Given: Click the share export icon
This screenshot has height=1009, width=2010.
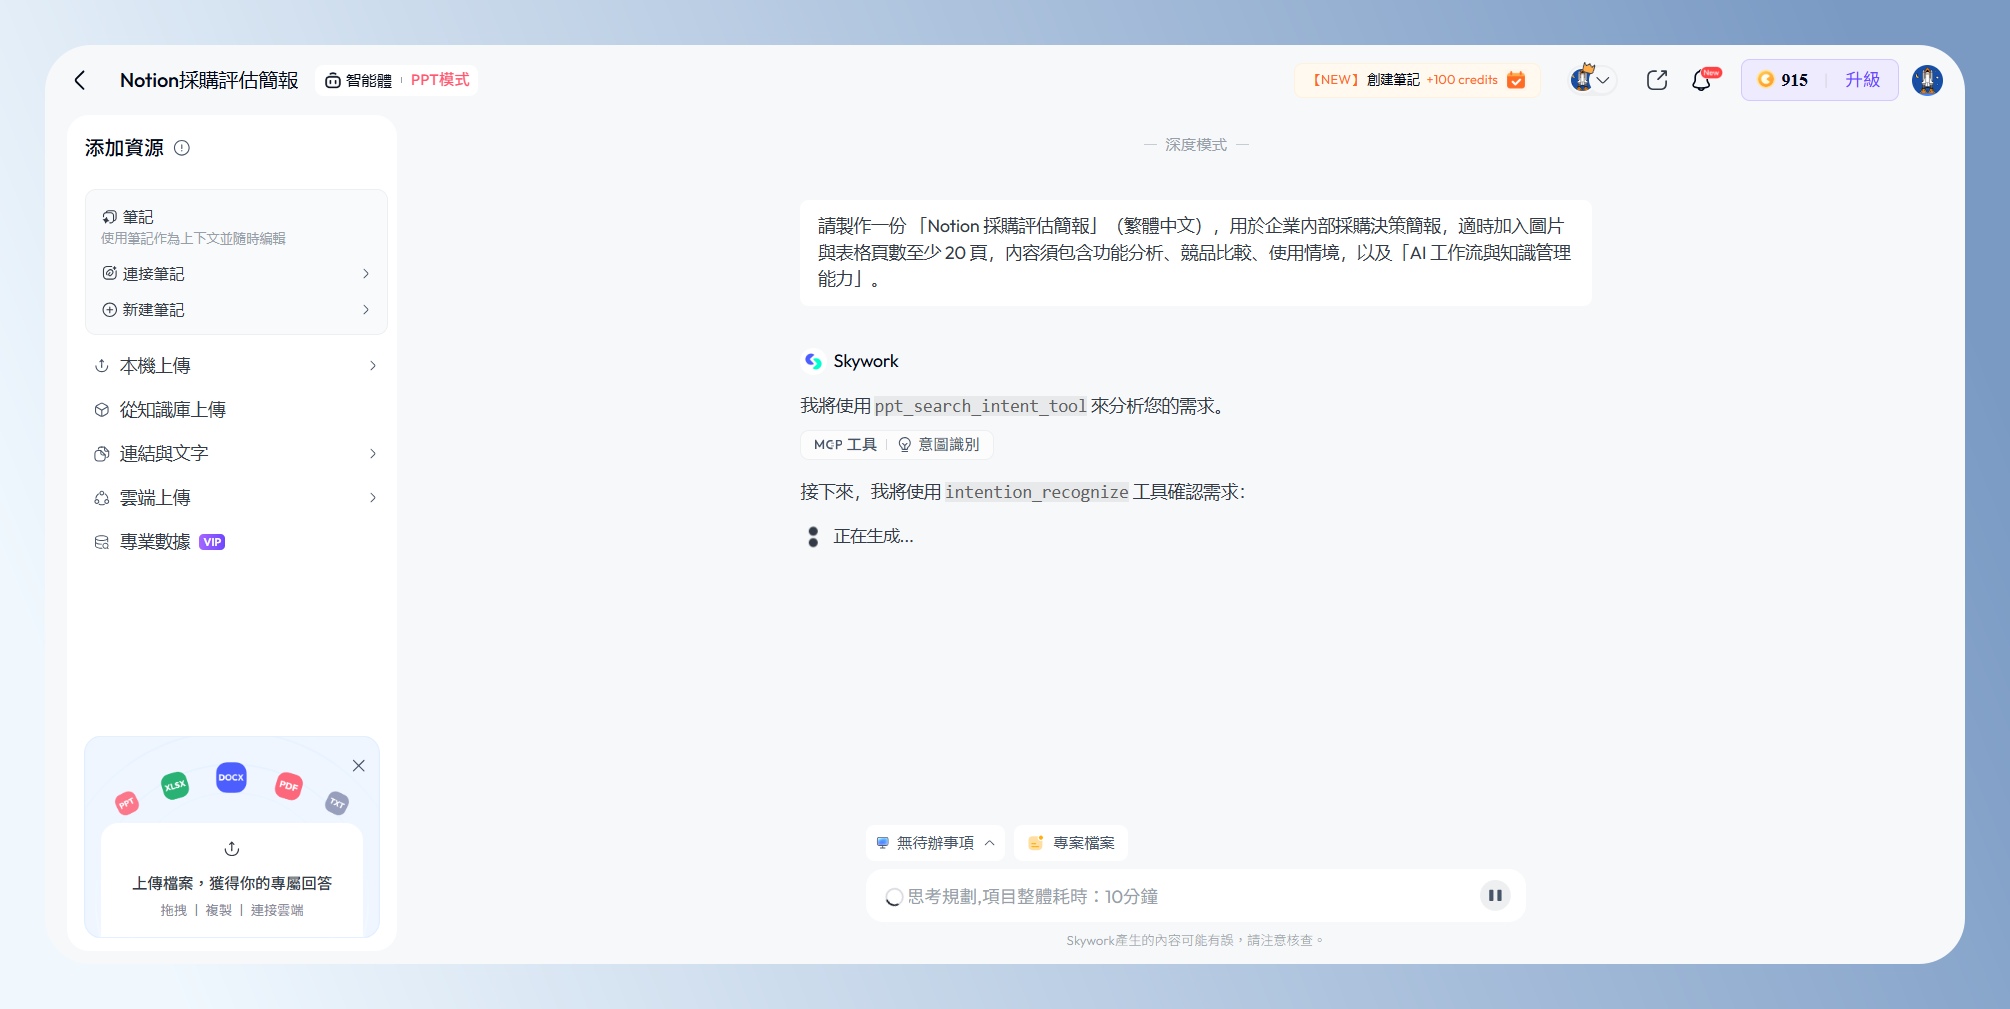Looking at the screenshot, I should pyautogui.click(x=1656, y=80).
